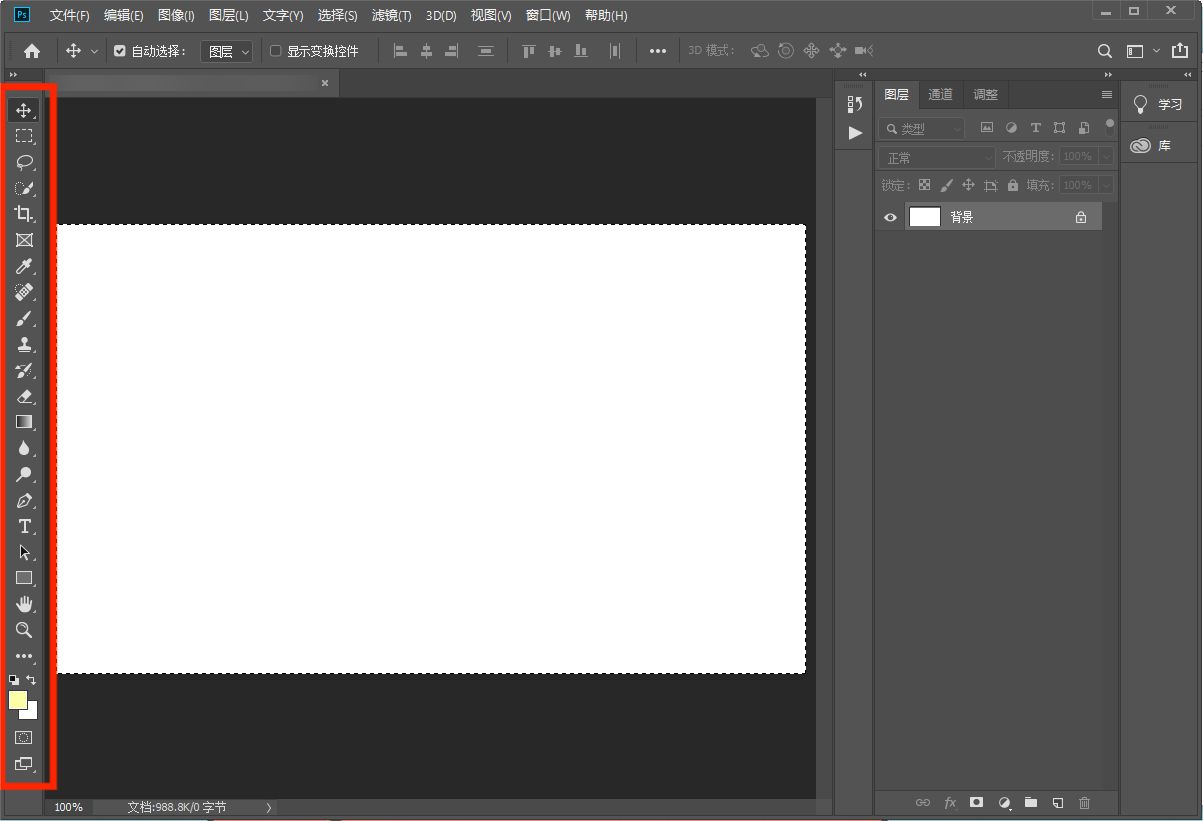Select the Pen tool
The width and height of the screenshot is (1203, 821).
[x=24, y=500]
